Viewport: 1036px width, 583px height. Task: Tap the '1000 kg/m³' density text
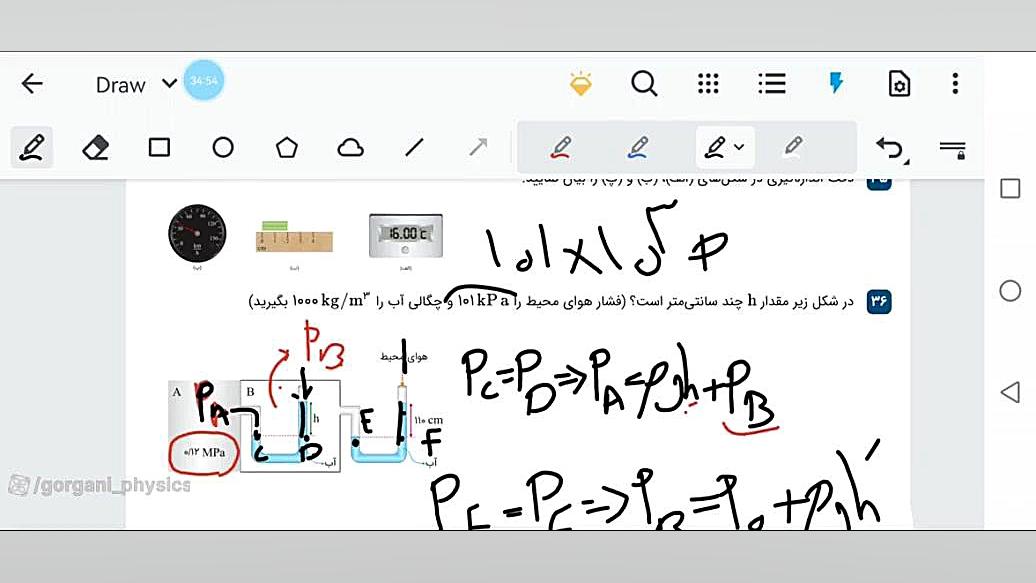point(331,301)
